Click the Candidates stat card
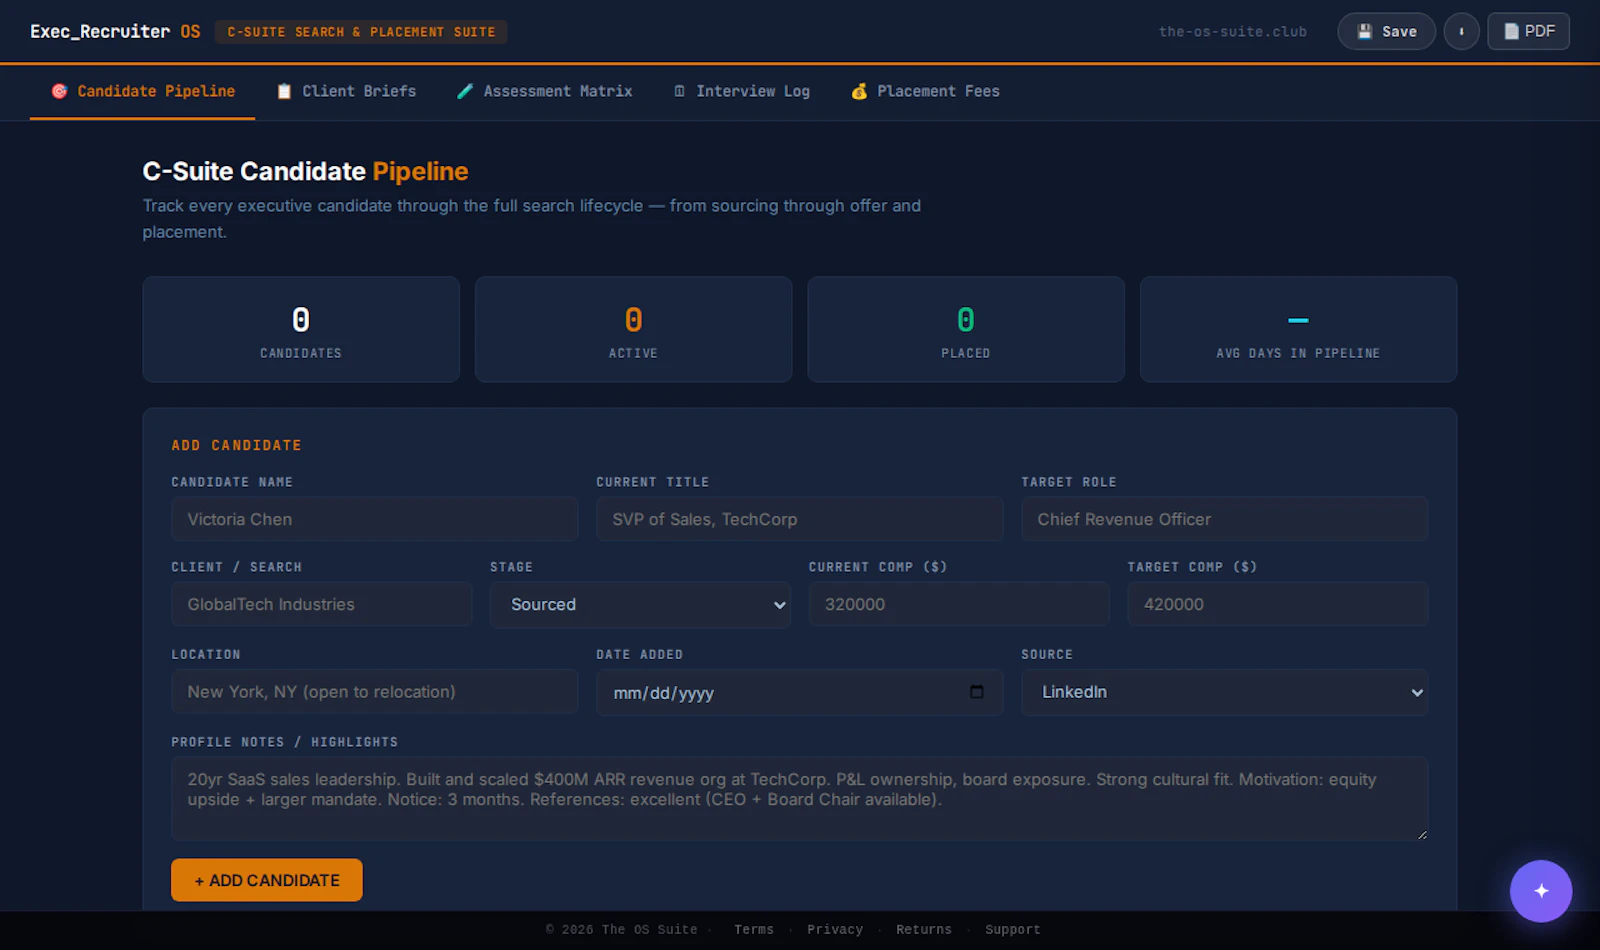Image resolution: width=1600 pixels, height=950 pixels. (x=301, y=329)
